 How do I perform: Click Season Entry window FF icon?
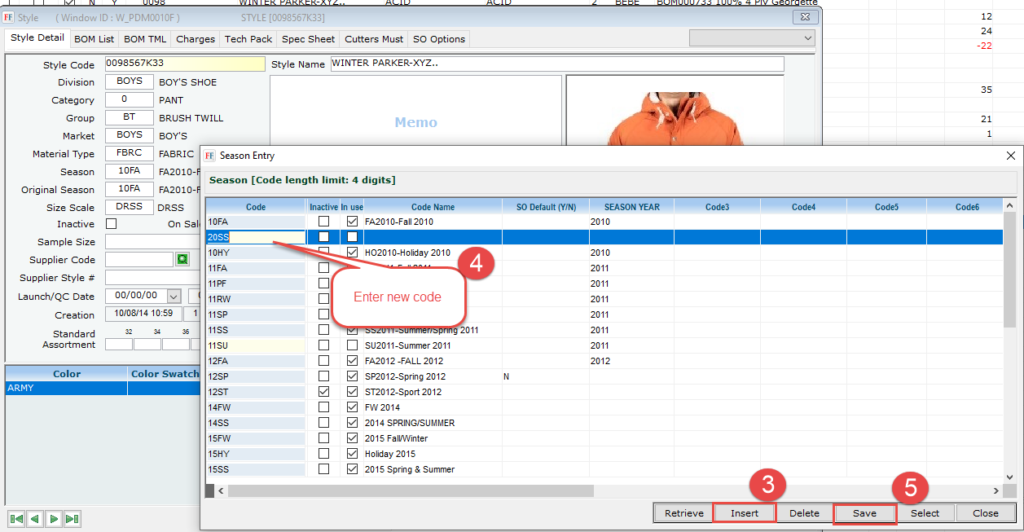pos(210,156)
